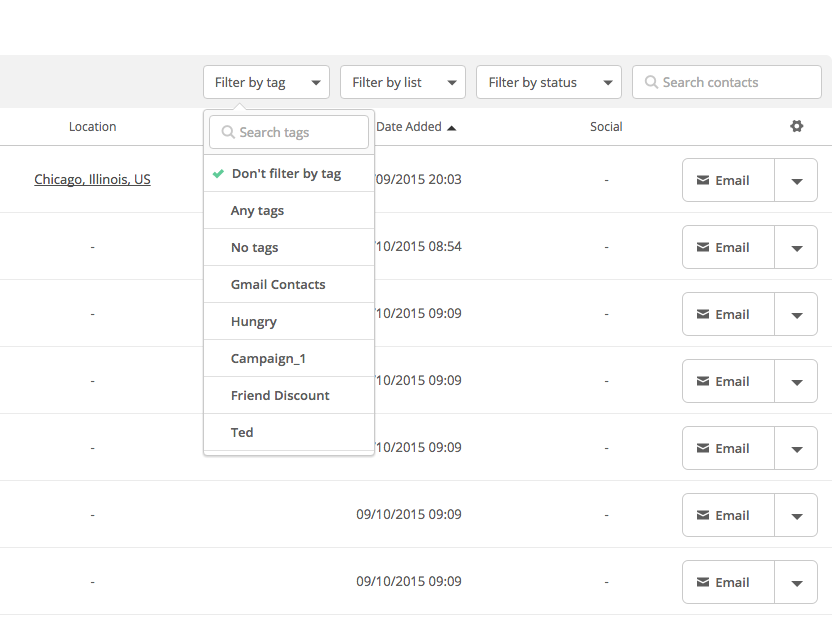Pick the Hungry tag option
835x621 pixels.
point(254,322)
